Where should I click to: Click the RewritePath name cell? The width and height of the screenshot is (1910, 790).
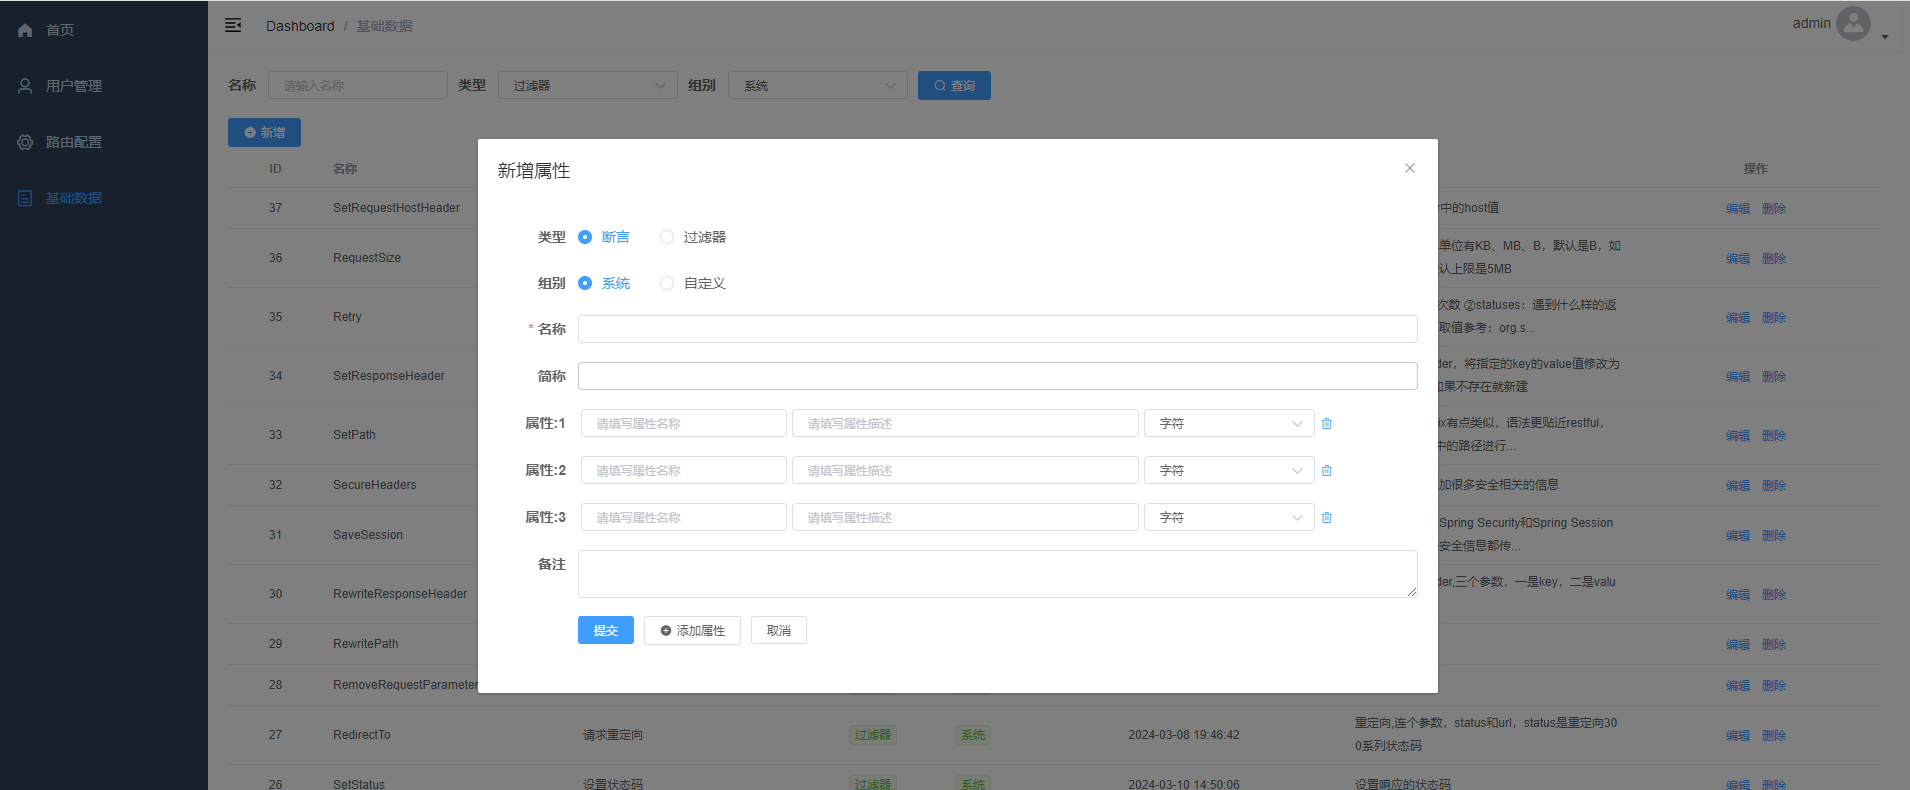(x=366, y=644)
